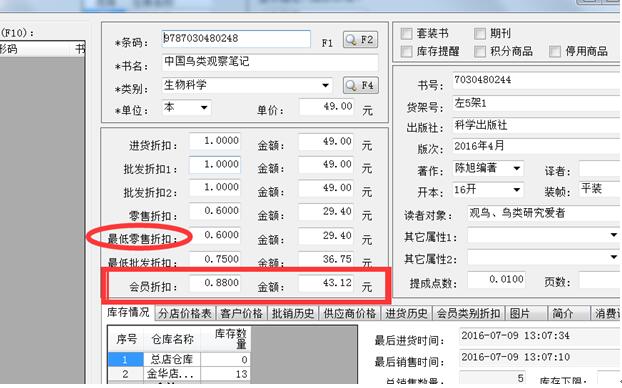The width and height of the screenshot is (622, 388).
Task: Select the 进货历史 tab
Action: click(x=406, y=313)
